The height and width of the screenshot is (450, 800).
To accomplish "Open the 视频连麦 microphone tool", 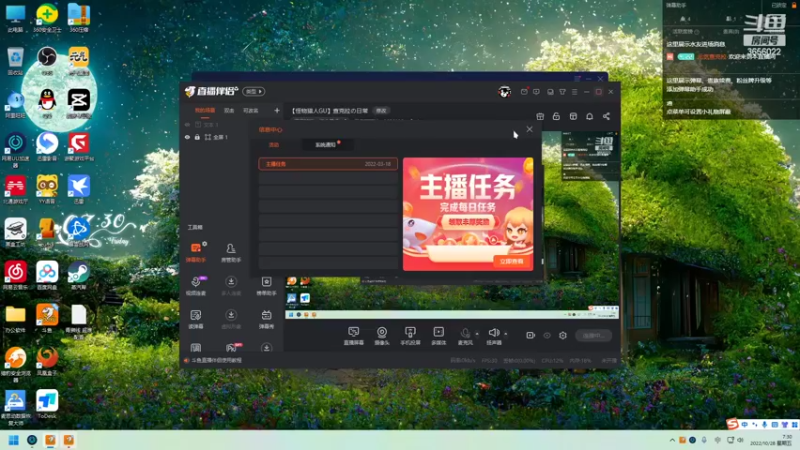I will [x=195, y=286].
